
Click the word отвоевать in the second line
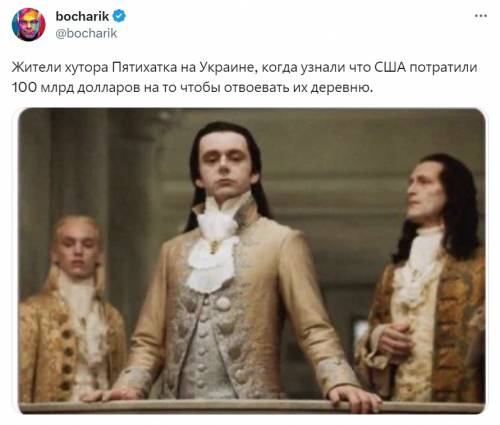tap(257, 88)
